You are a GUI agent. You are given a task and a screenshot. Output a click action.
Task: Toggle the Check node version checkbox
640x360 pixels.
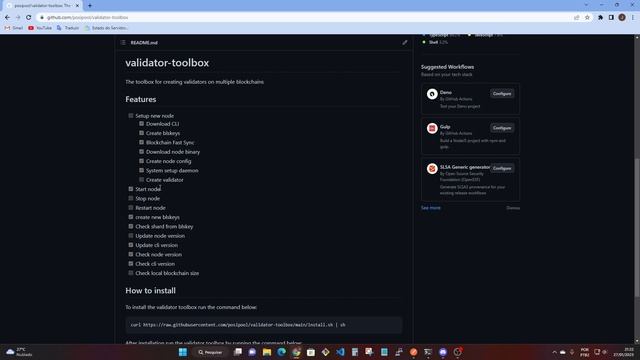point(131,254)
